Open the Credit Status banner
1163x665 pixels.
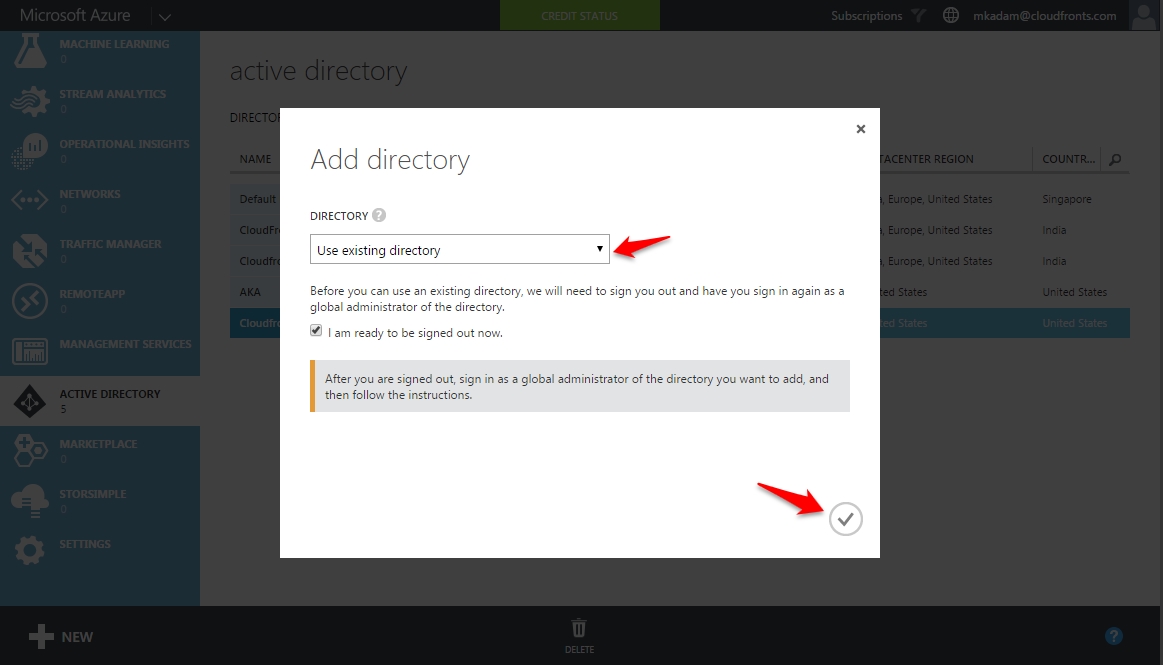[579, 16]
